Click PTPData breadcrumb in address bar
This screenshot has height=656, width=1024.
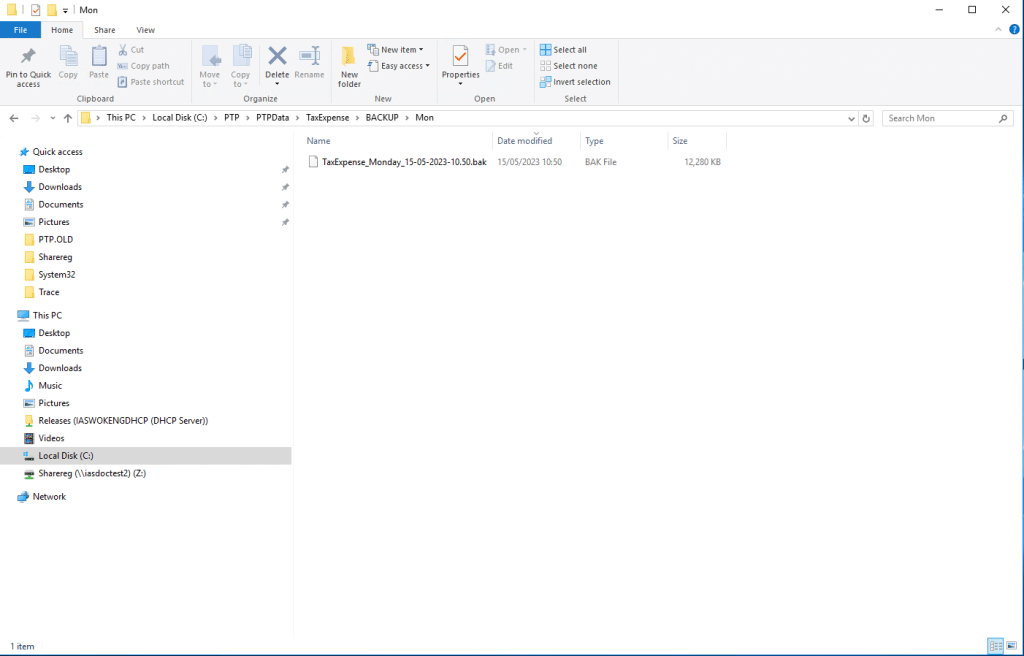click(x=272, y=118)
